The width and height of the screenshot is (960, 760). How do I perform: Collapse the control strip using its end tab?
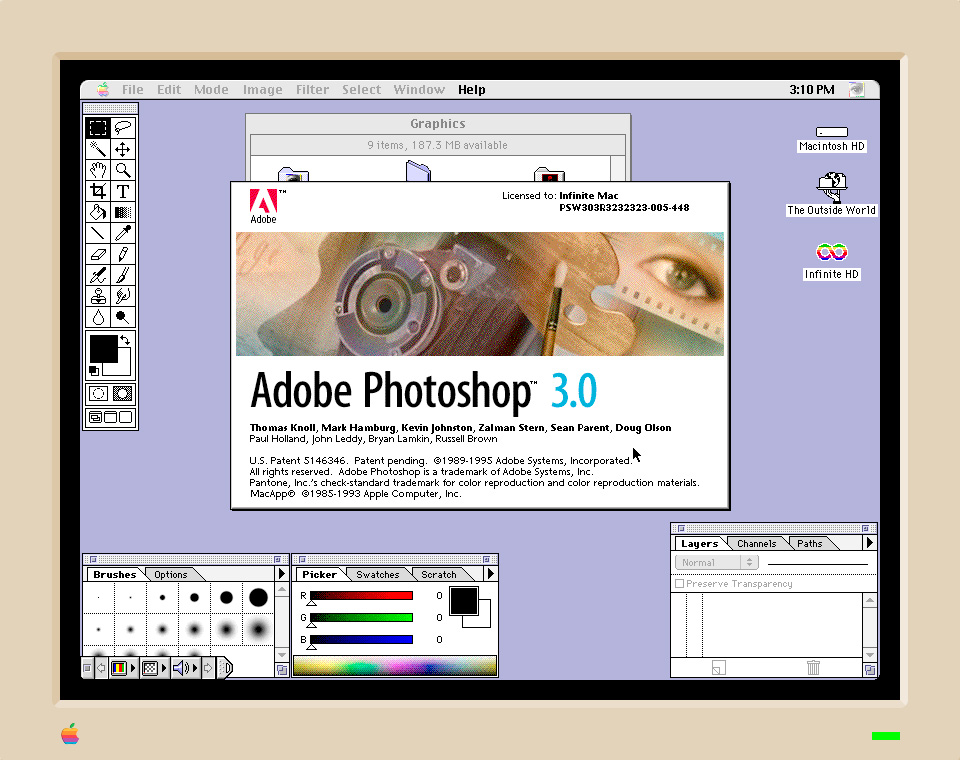226,668
